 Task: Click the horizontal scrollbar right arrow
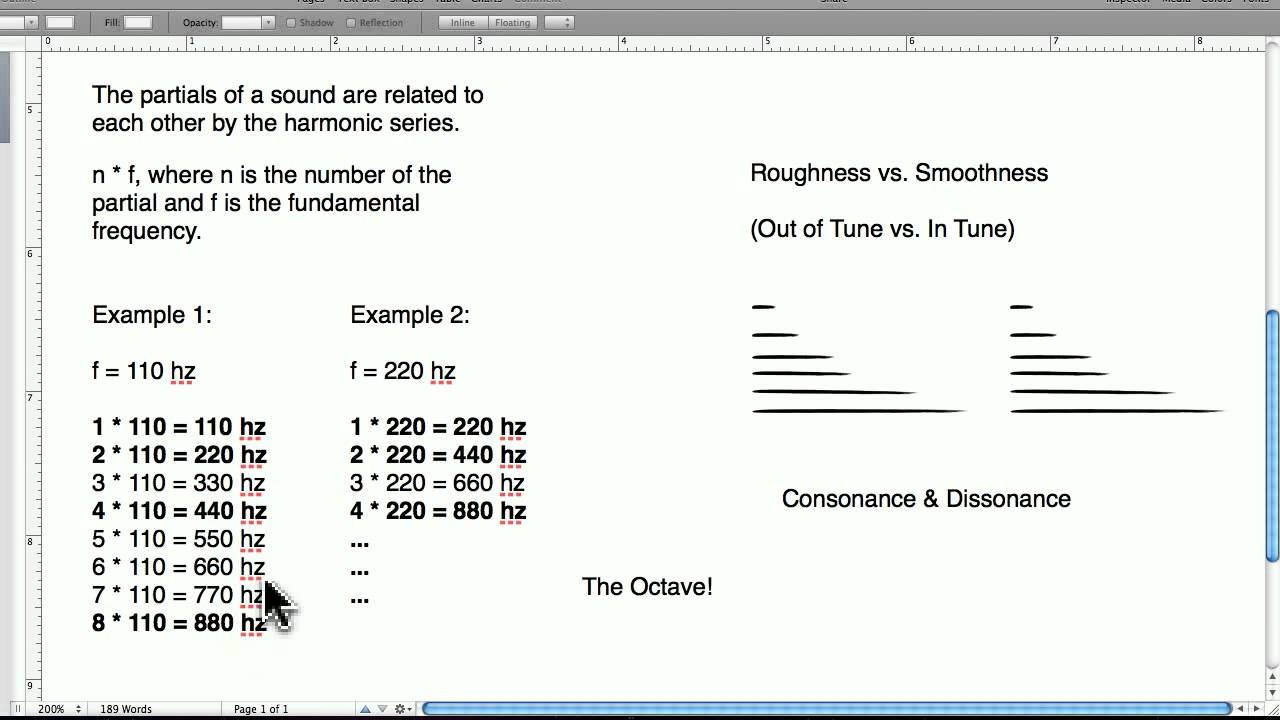click(1257, 709)
